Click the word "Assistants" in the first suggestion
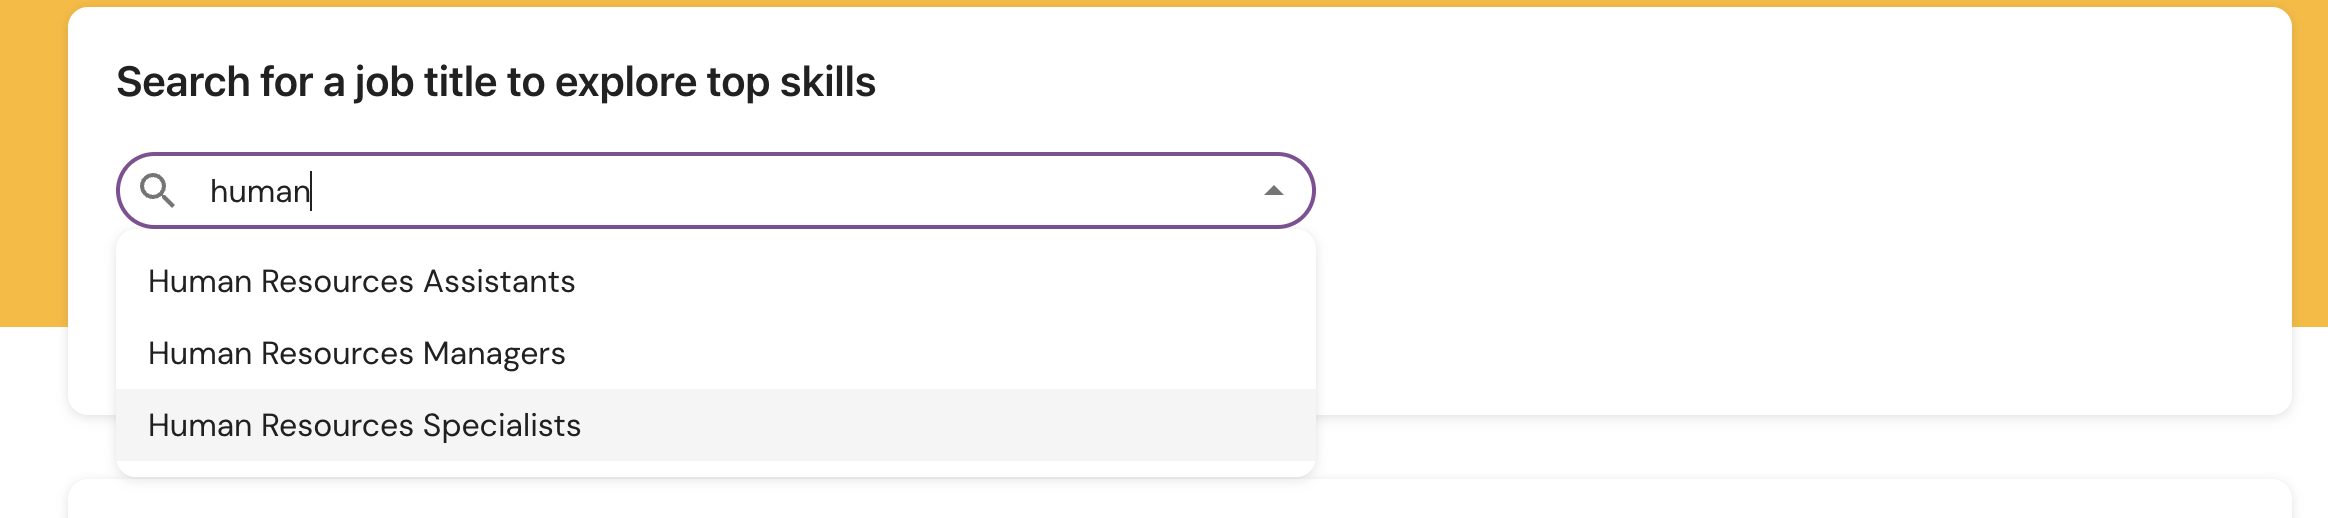The image size is (2328, 518). point(499,281)
